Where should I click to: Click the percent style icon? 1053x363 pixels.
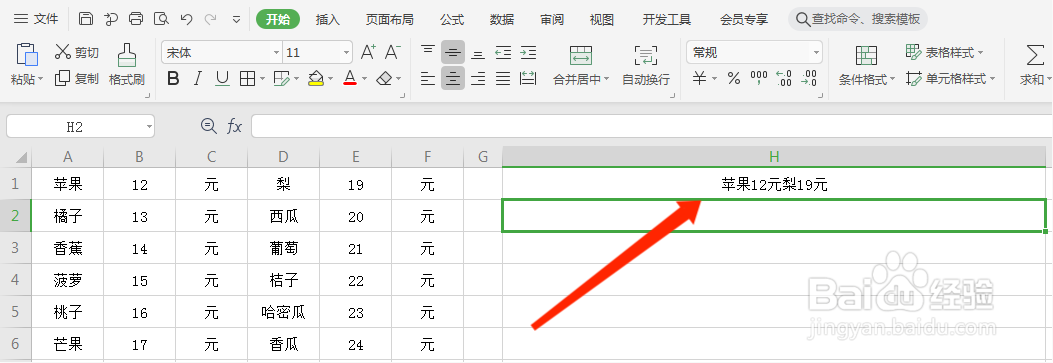tap(734, 79)
